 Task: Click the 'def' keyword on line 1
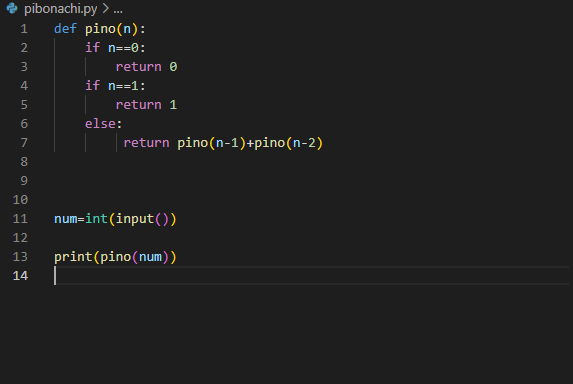click(x=65, y=29)
